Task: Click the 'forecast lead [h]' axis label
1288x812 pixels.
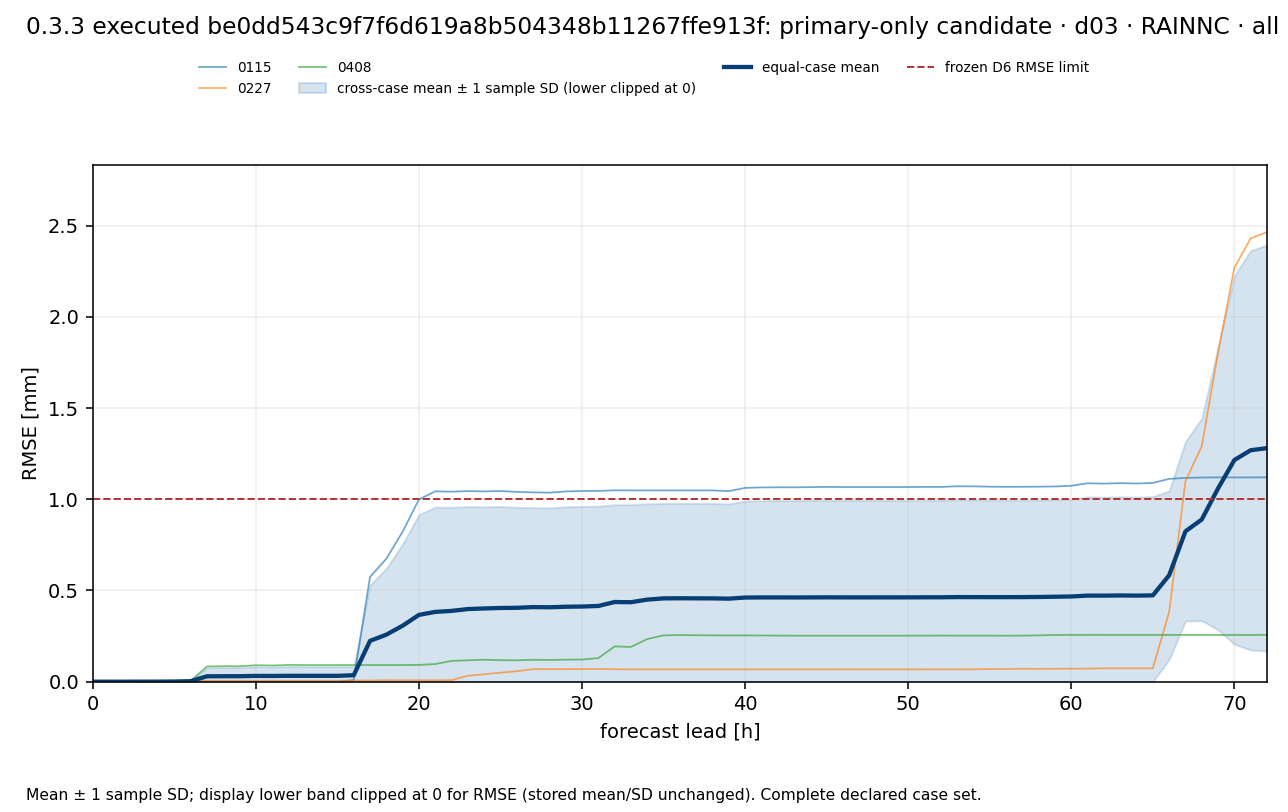Action: point(680,732)
